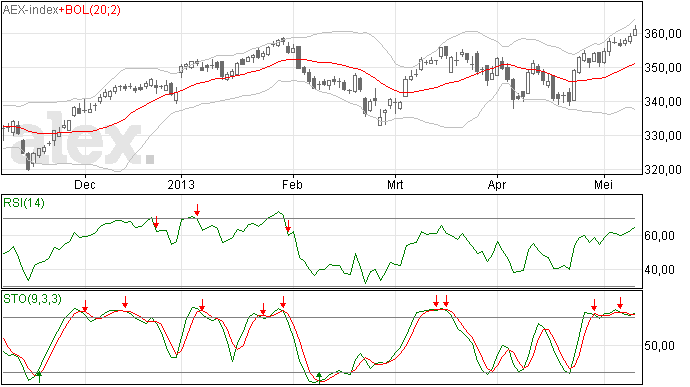Click the RSI red sell arrow above the February drop

(288, 226)
